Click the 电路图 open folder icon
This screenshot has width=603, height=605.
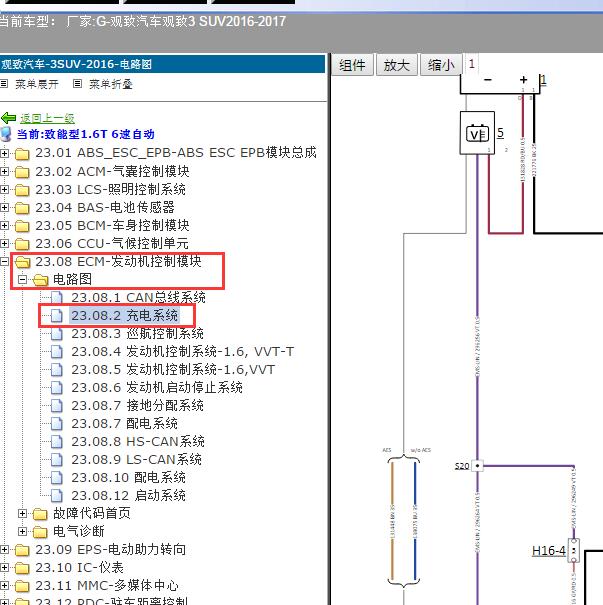[41, 280]
